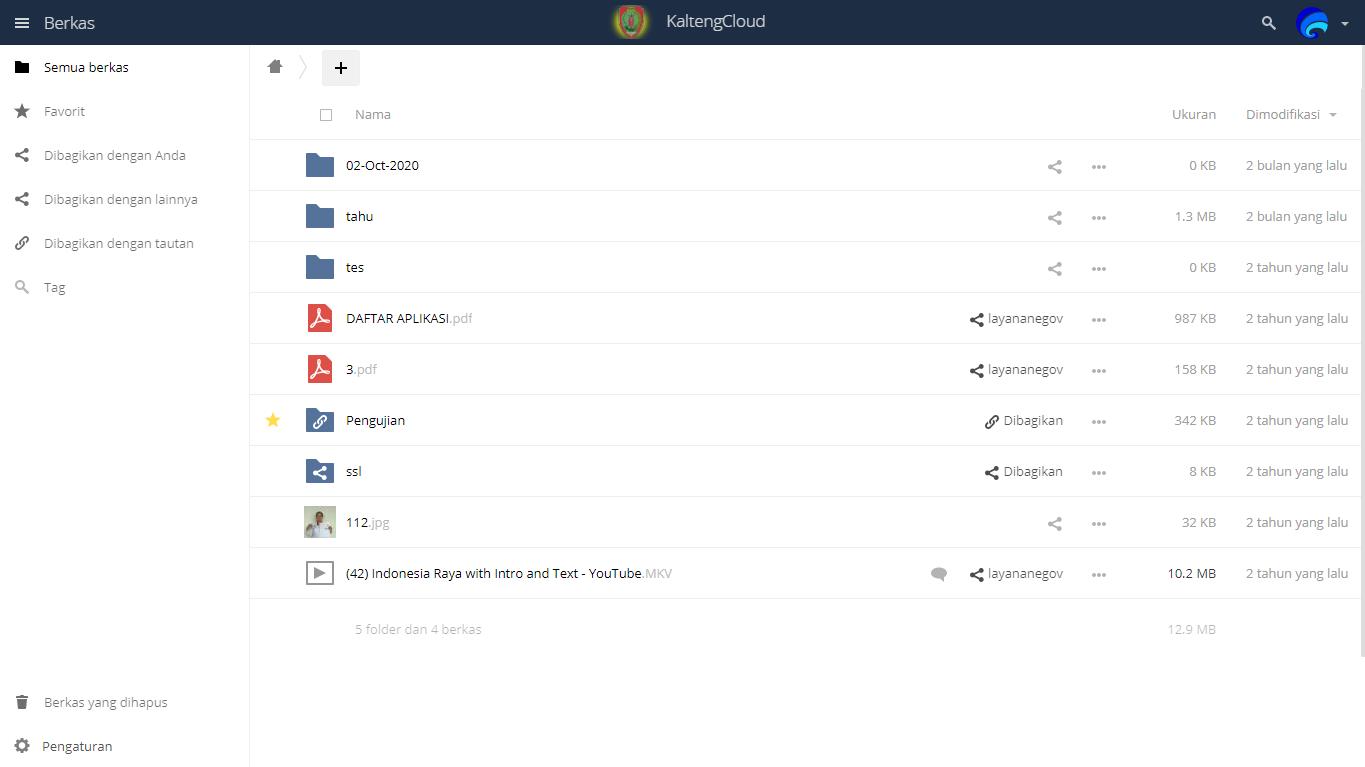
Task: Open DAFTAR APLIKASI.pdf file
Action: [398, 318]
